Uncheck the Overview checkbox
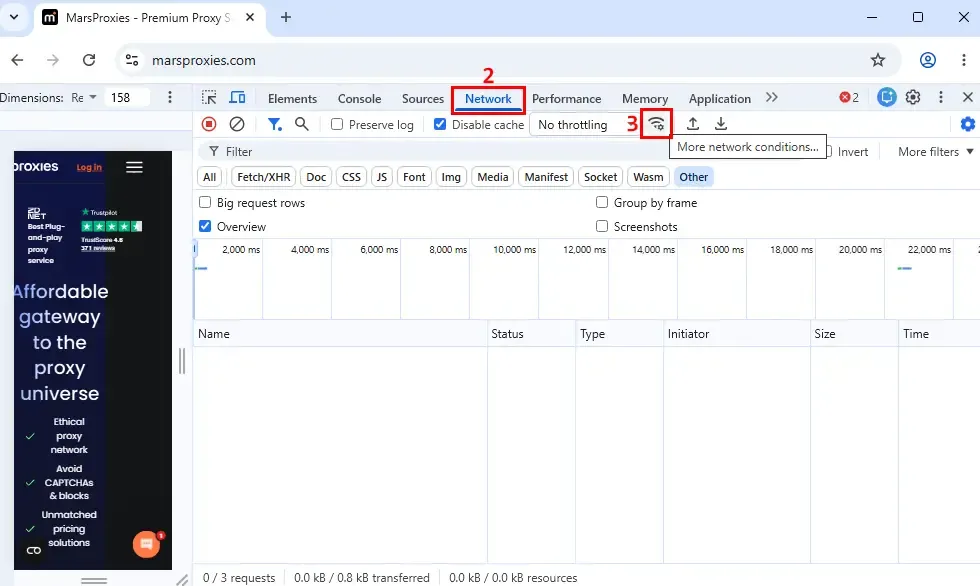Screen dimensions: 980x586 [205, 226]
